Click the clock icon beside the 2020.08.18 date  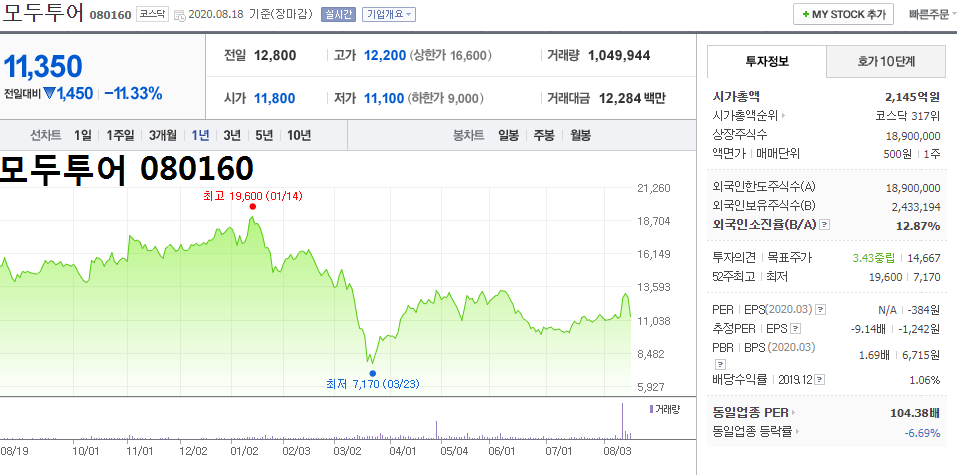point(180,15)
